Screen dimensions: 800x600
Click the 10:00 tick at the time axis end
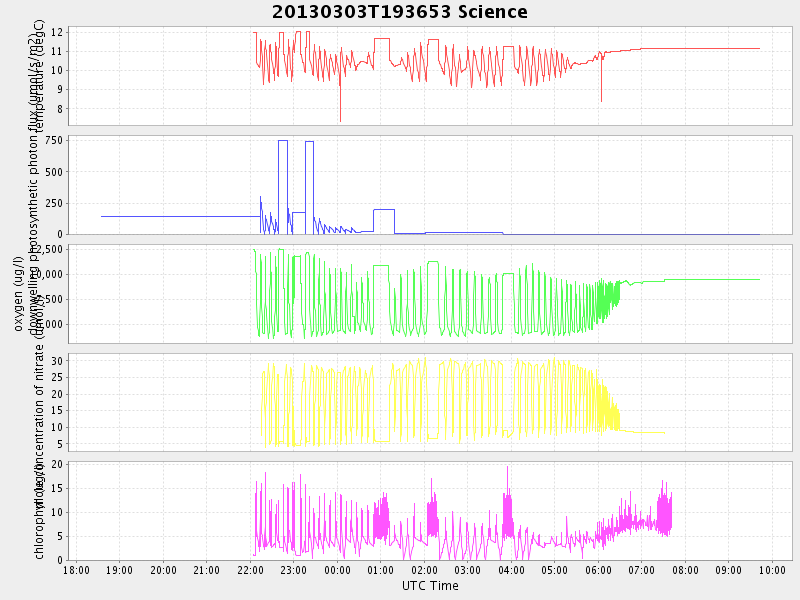click(x=772, y=570)
